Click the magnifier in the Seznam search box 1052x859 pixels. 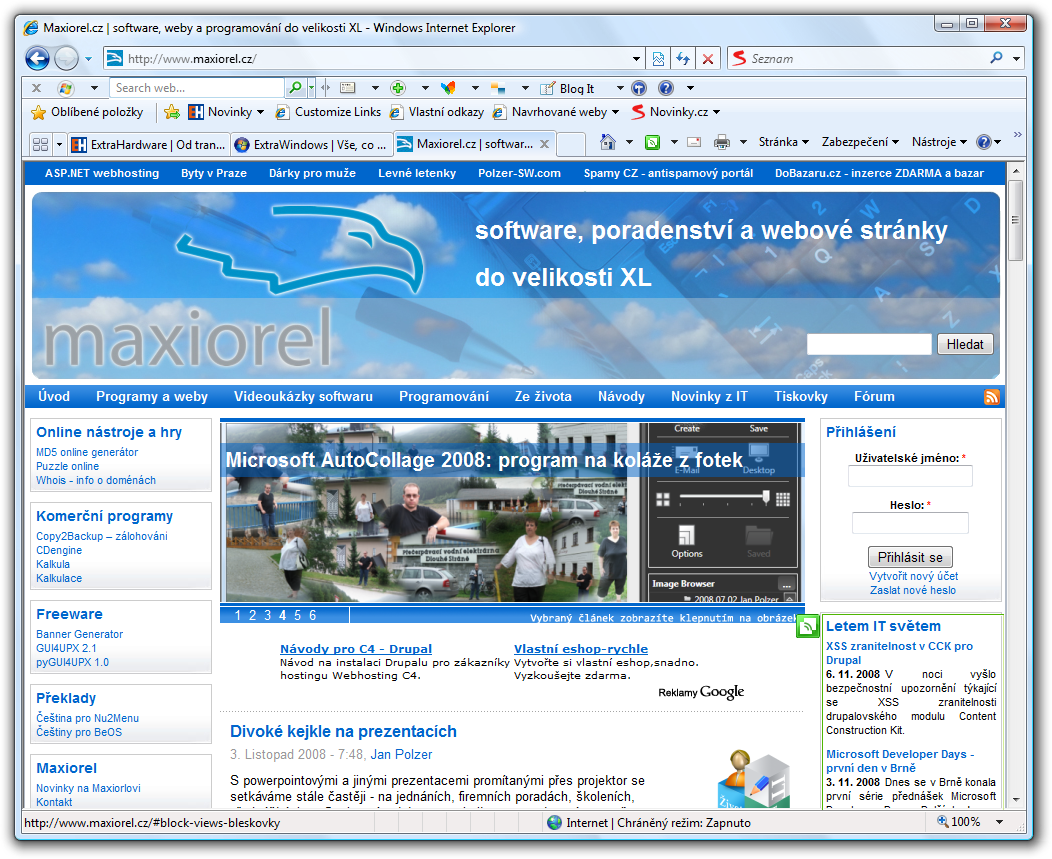point(996,58)
